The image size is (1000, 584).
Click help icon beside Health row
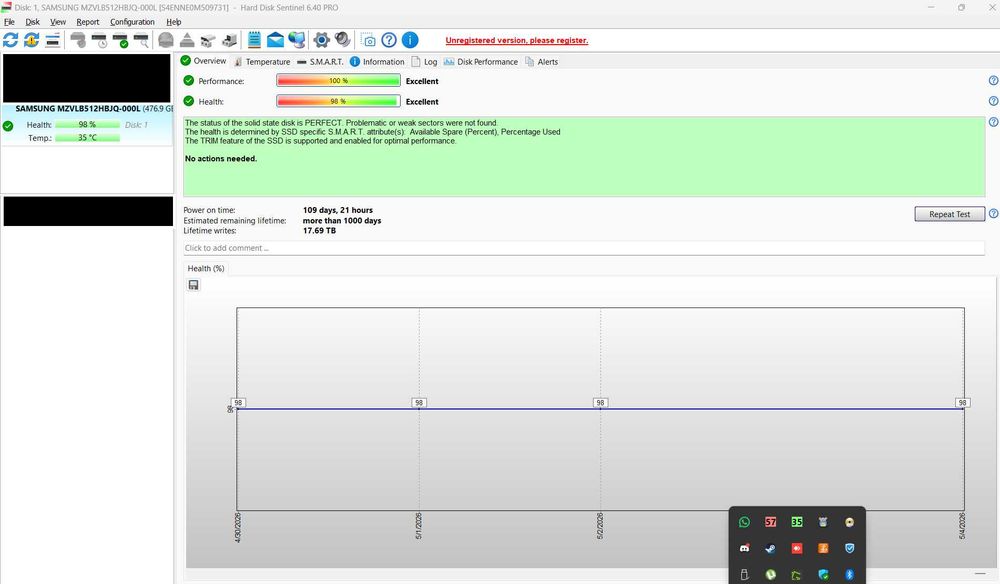993,101
